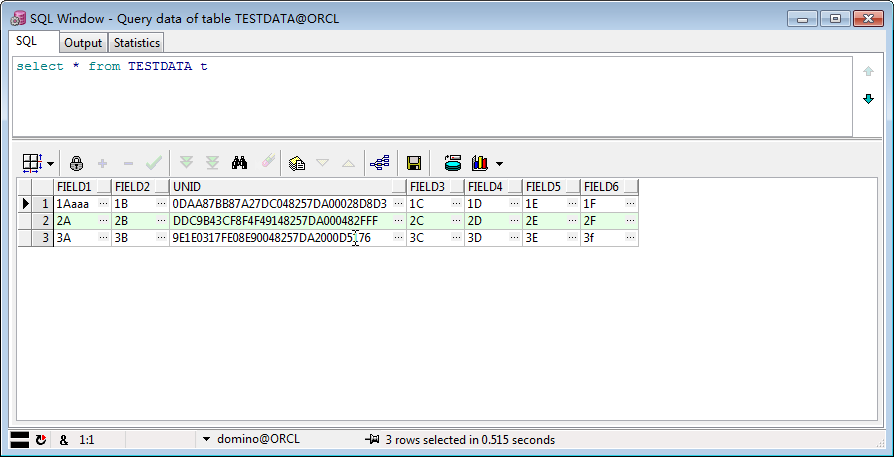The height and width of the screenshot is (457, 894).
Task: Open ellipsis editor for cell 3f
Action: coord(631,238)
